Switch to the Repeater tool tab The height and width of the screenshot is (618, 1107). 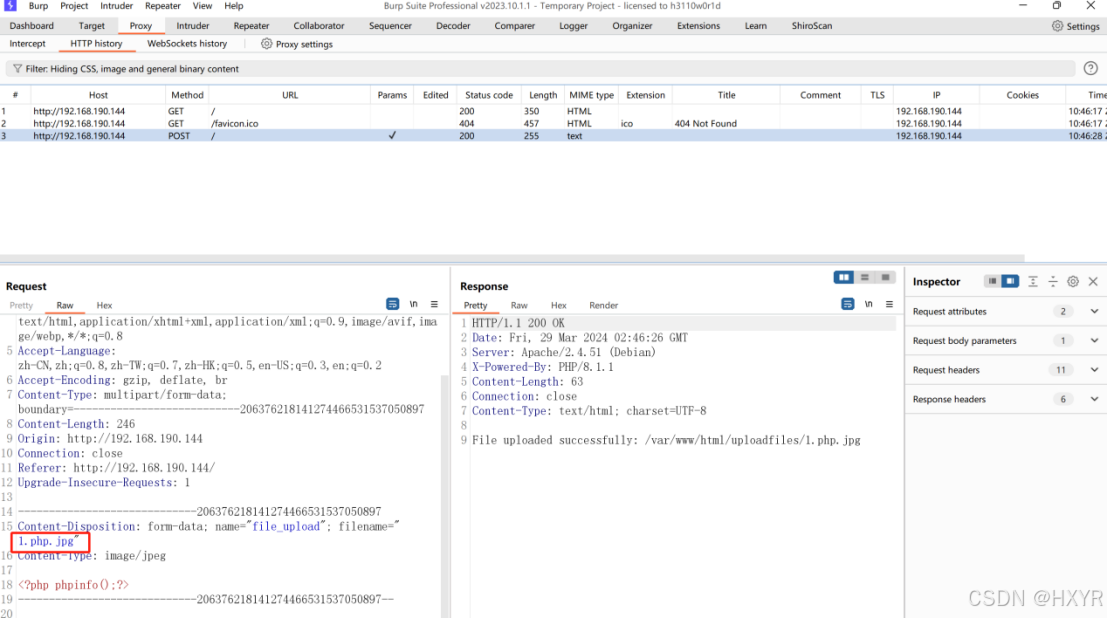[251, 25]
